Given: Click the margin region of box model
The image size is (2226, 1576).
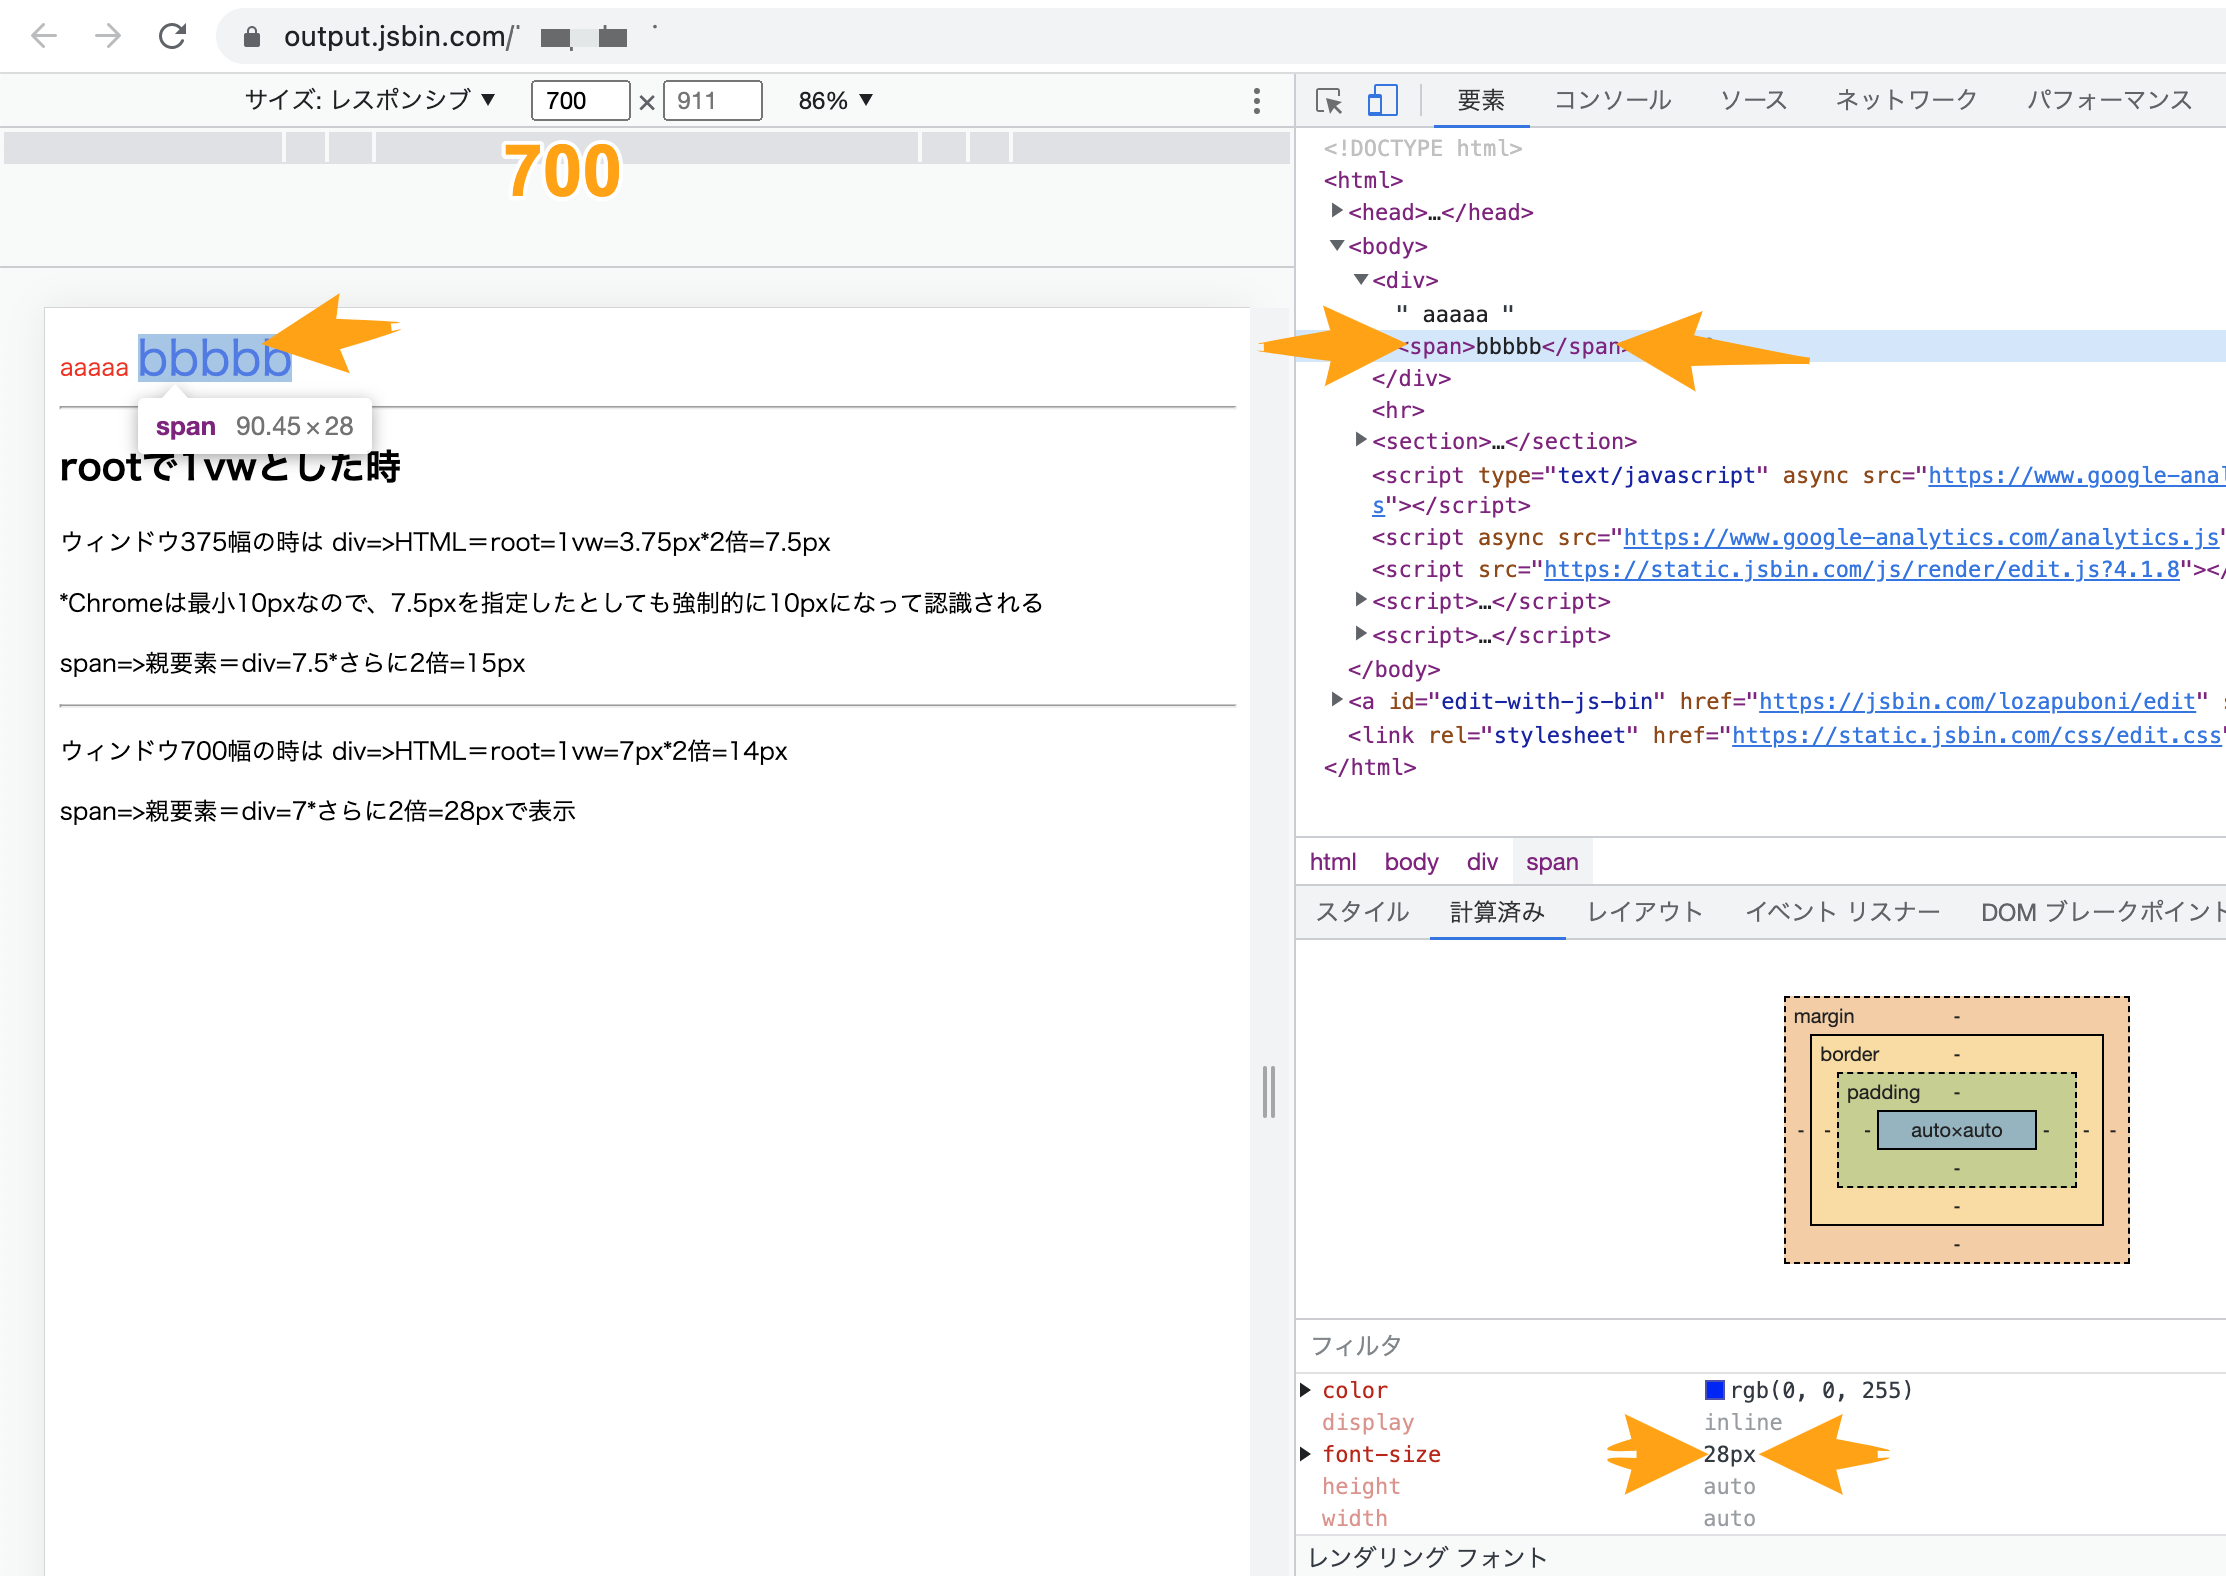Looking at the screenshot, I should pyautogui.click(x=1824, y=1016).
